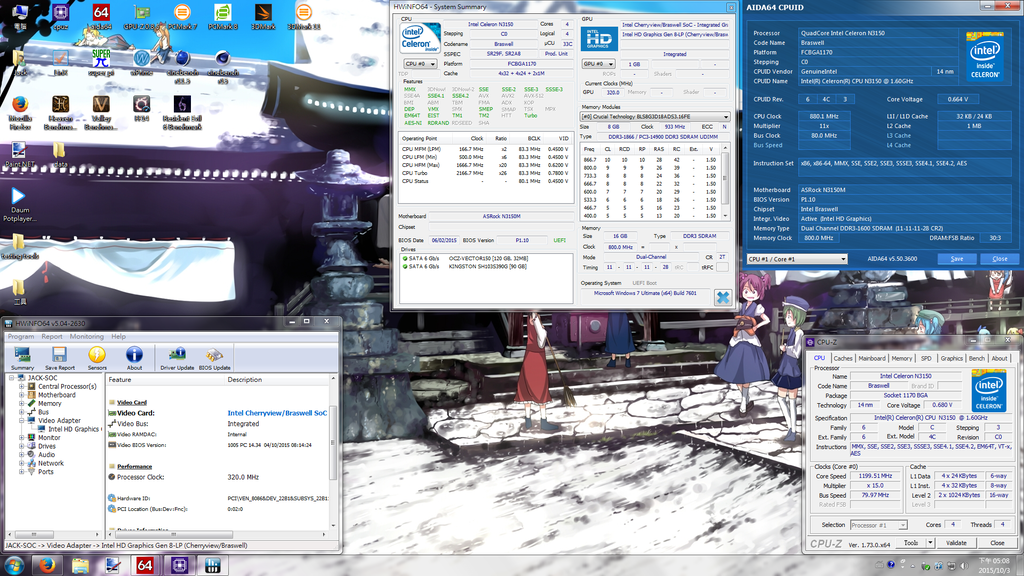Open the Valley Benchmark desktop shortcut
This screenshot has height=576, width=1024.
click(x=101, y=112)
